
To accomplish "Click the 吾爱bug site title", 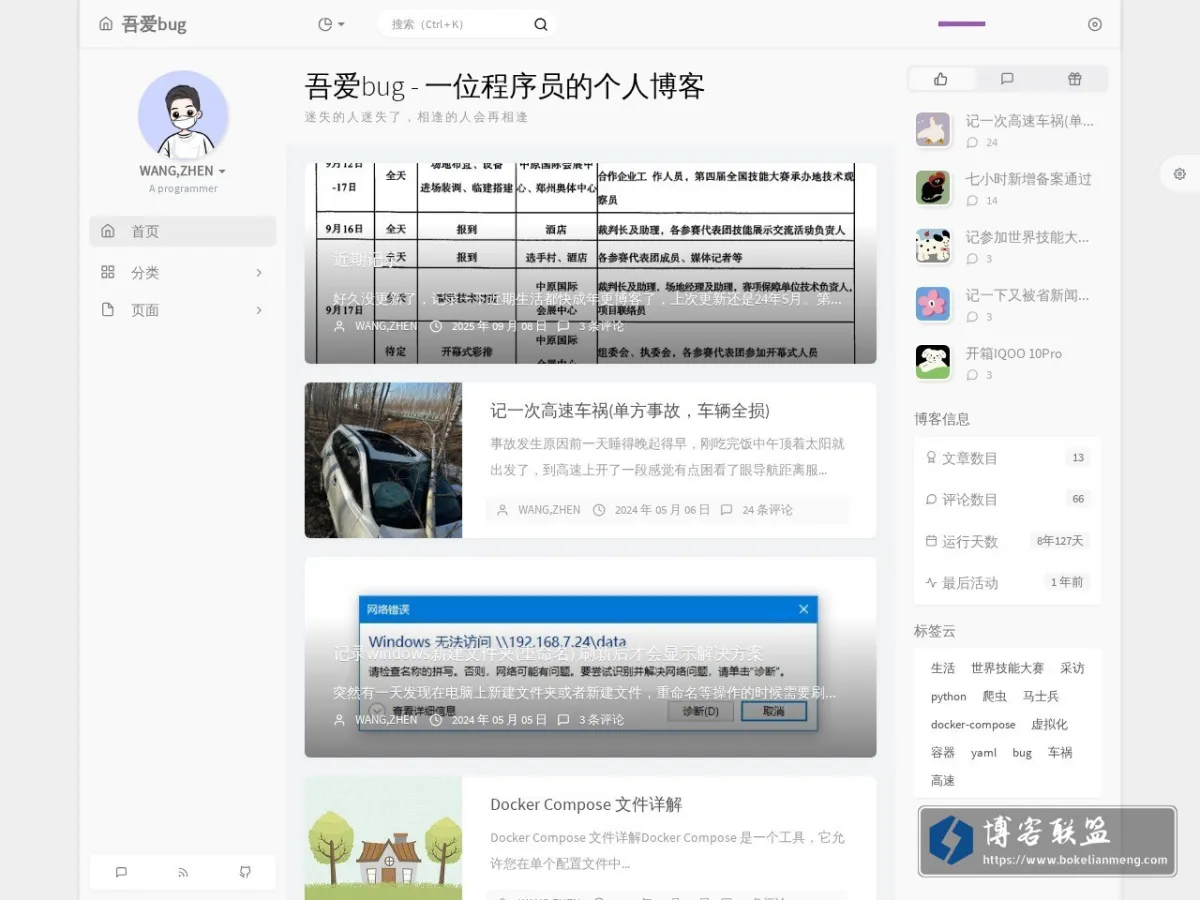I will coord(154,24).
